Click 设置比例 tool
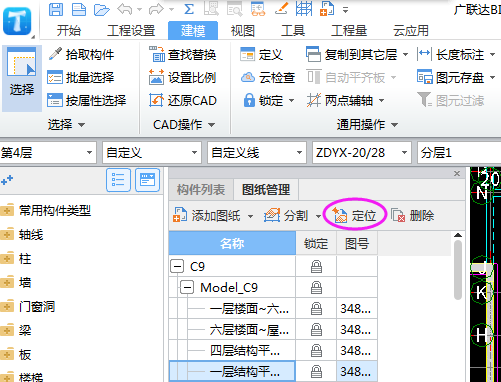Viewport: 501px width, 382px height. [x=183, y=77]
